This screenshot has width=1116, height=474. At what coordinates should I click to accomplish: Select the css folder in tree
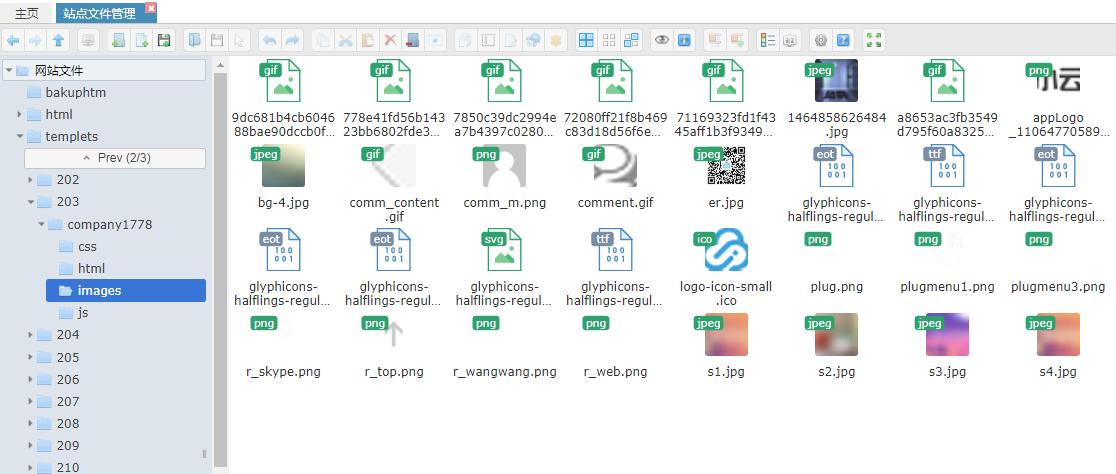[88, 247]
